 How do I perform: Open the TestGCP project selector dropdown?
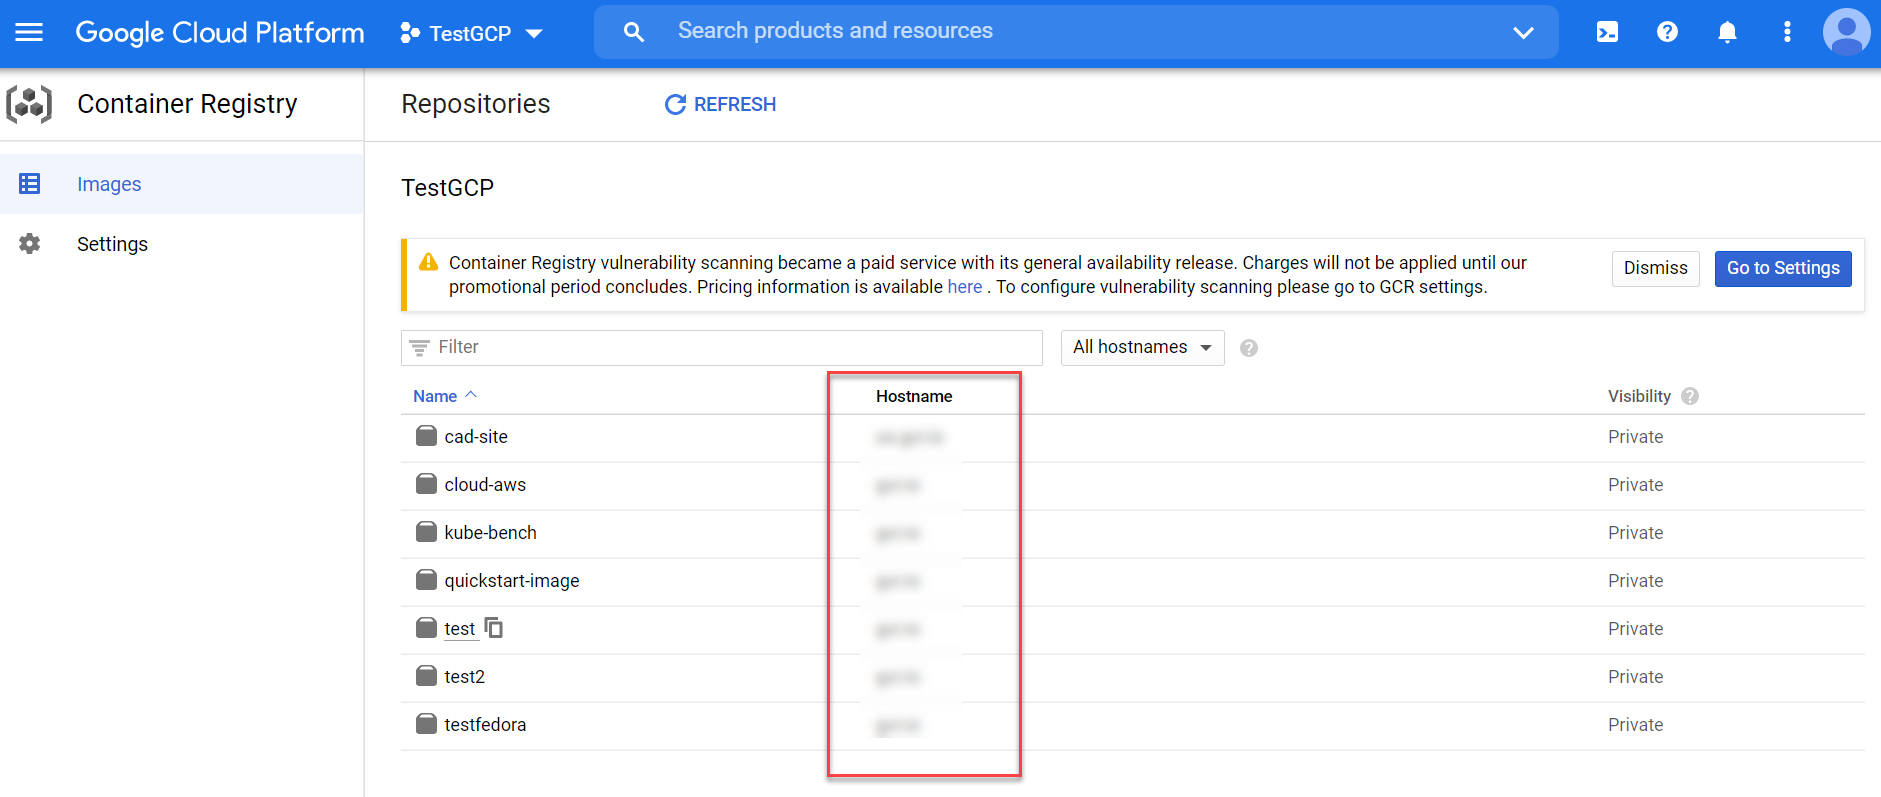471,33
